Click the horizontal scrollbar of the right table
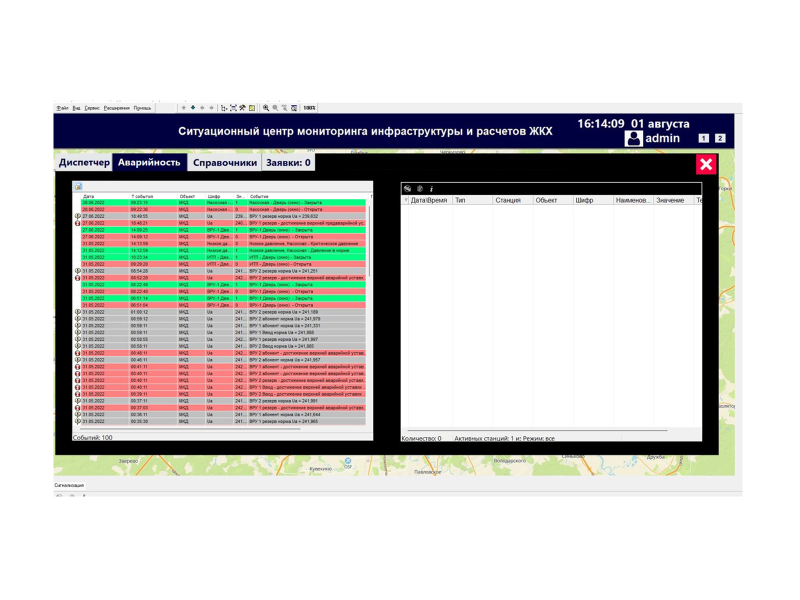This screenshot has height=600, width=800. [537, 431]
